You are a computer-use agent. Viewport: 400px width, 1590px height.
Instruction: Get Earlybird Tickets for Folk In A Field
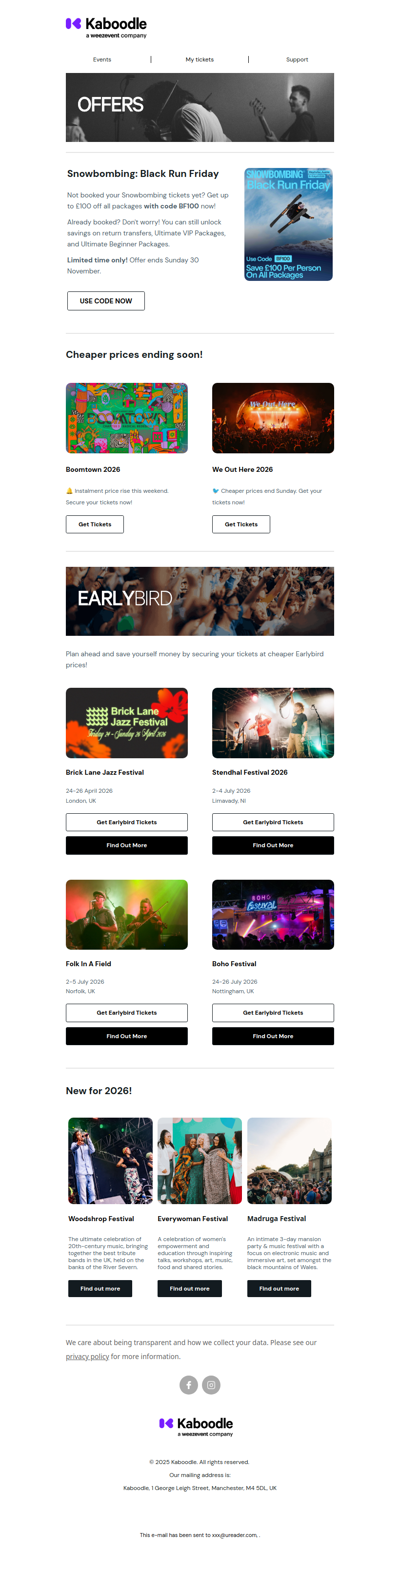127,1013
